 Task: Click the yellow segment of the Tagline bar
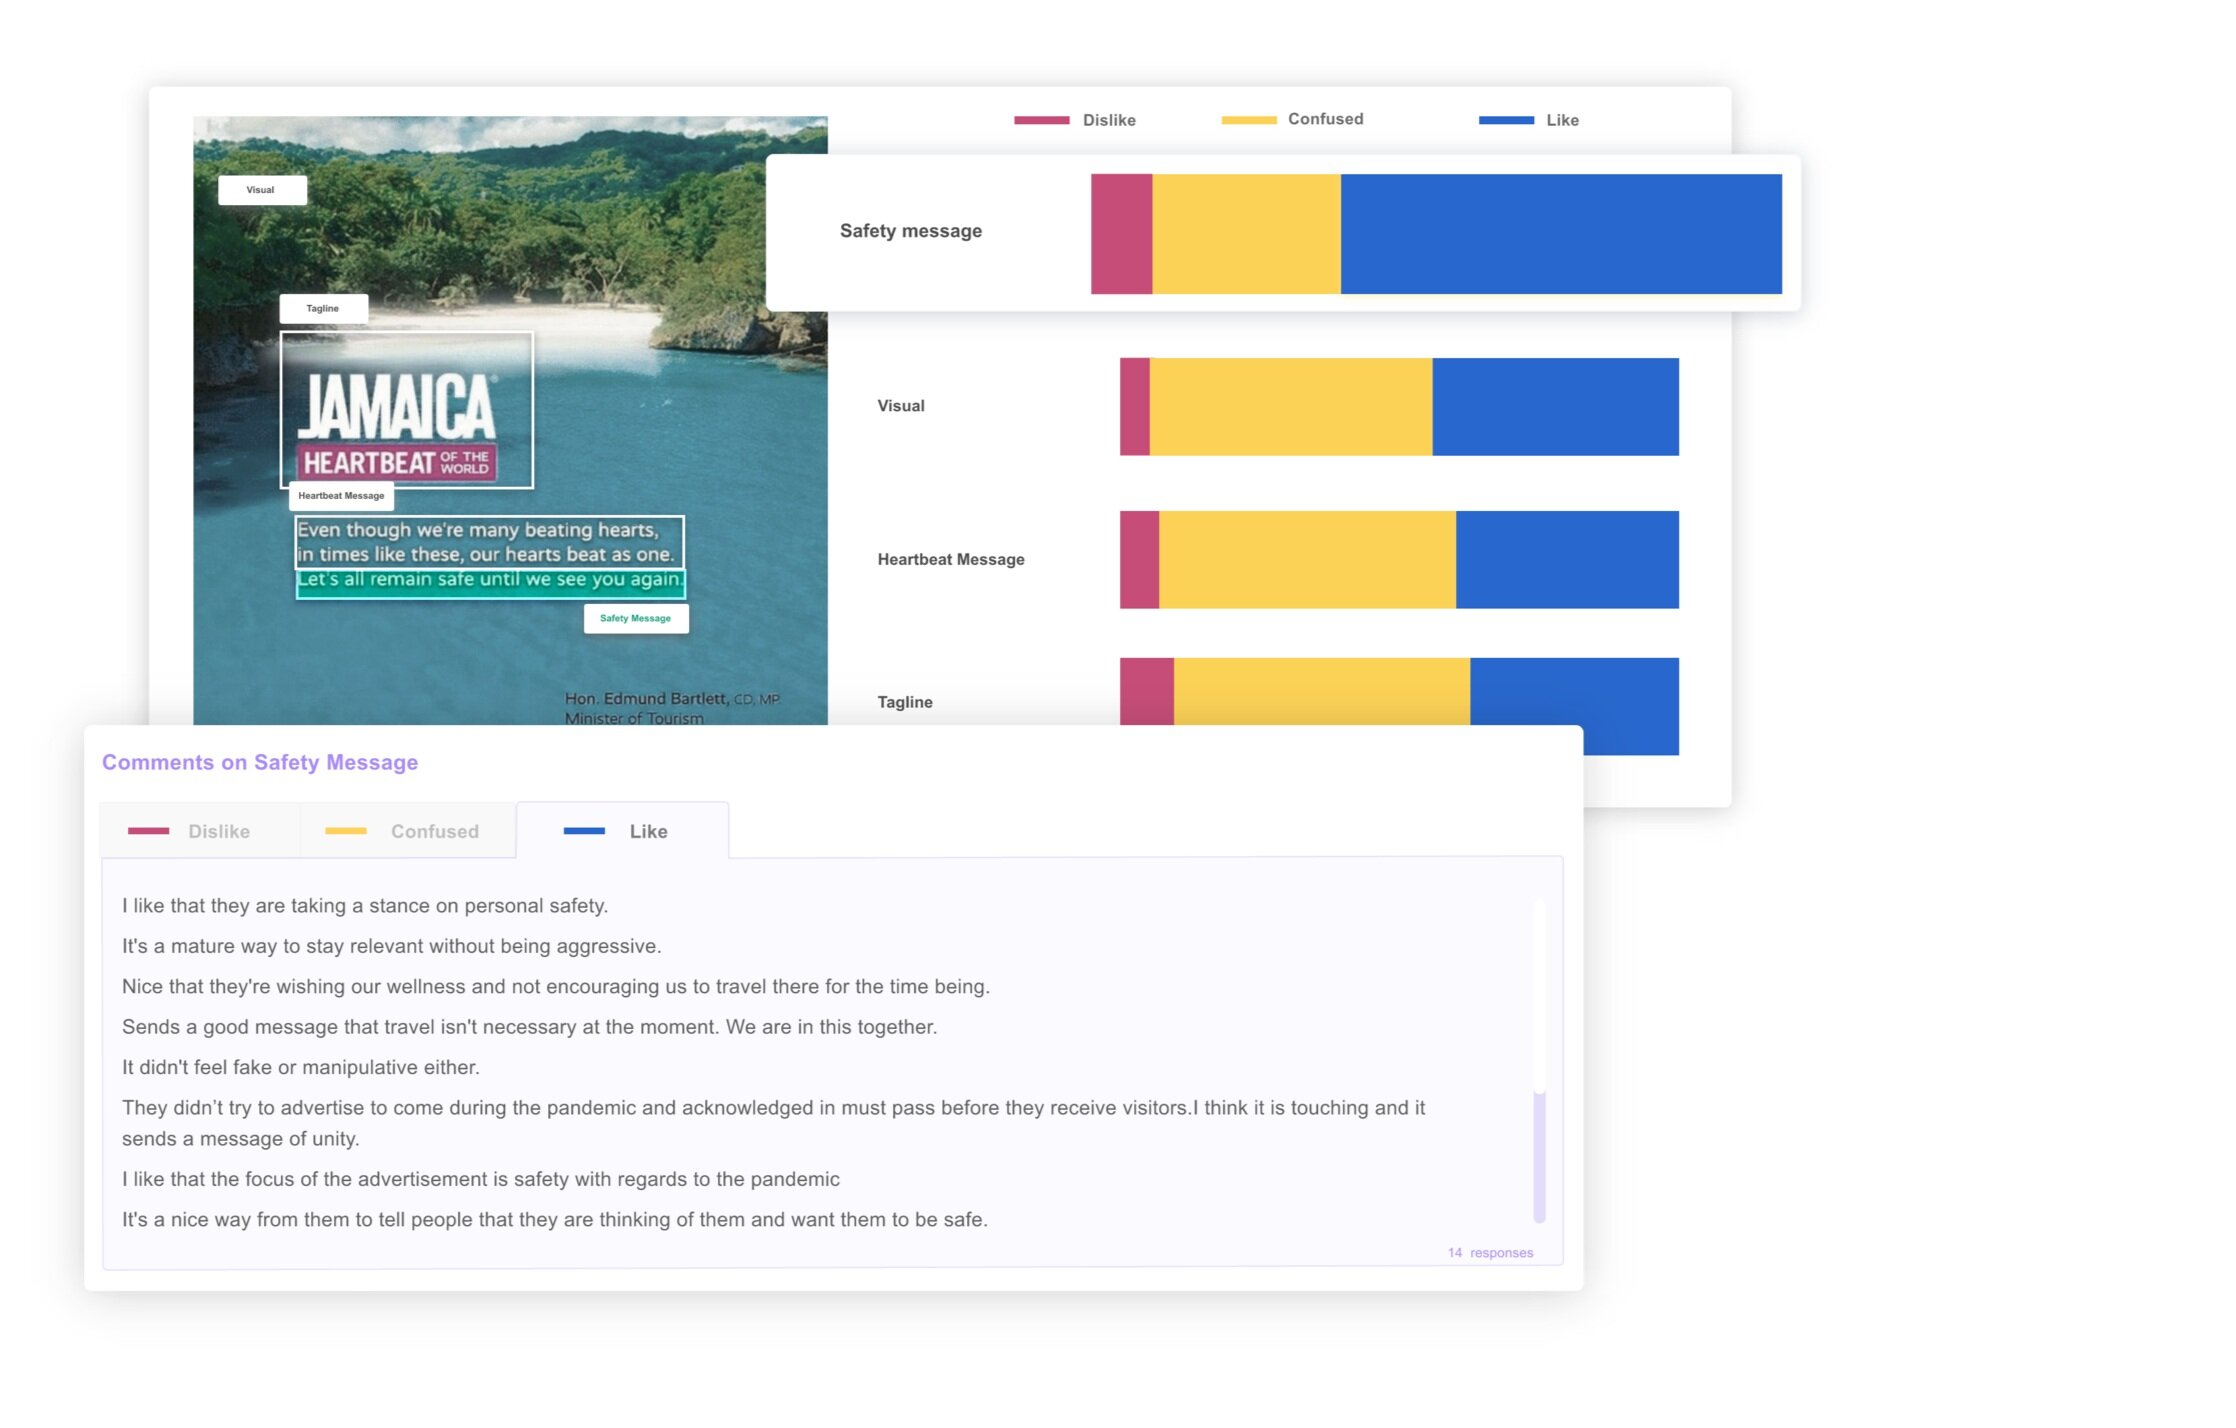1320,691
